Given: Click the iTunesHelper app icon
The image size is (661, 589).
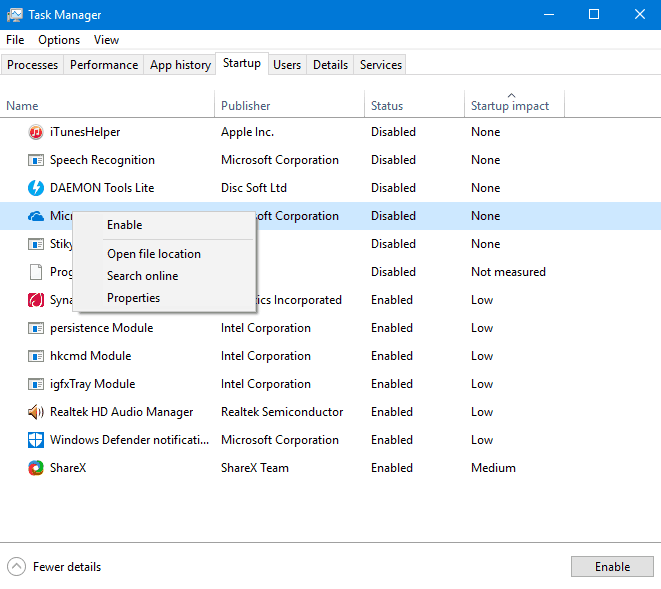Looking at the screenshot, I should (x=36, y=132).
